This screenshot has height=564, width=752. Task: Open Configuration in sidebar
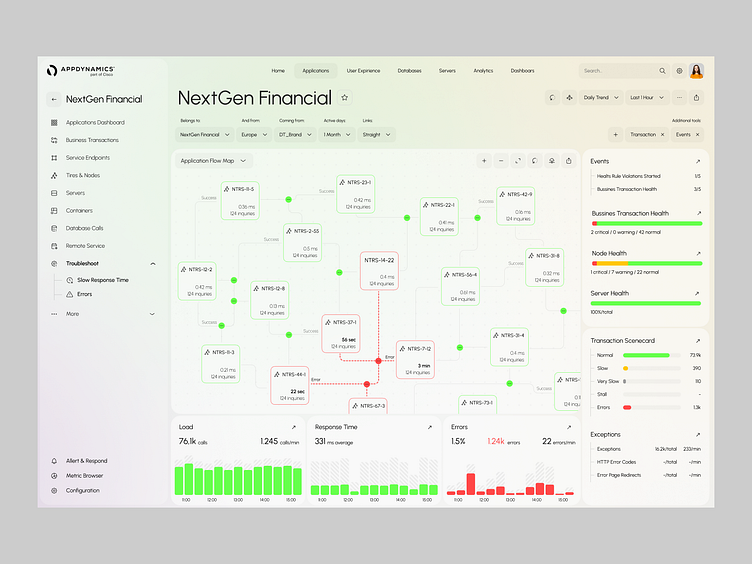pyautogui.click(x=82, y=491)
